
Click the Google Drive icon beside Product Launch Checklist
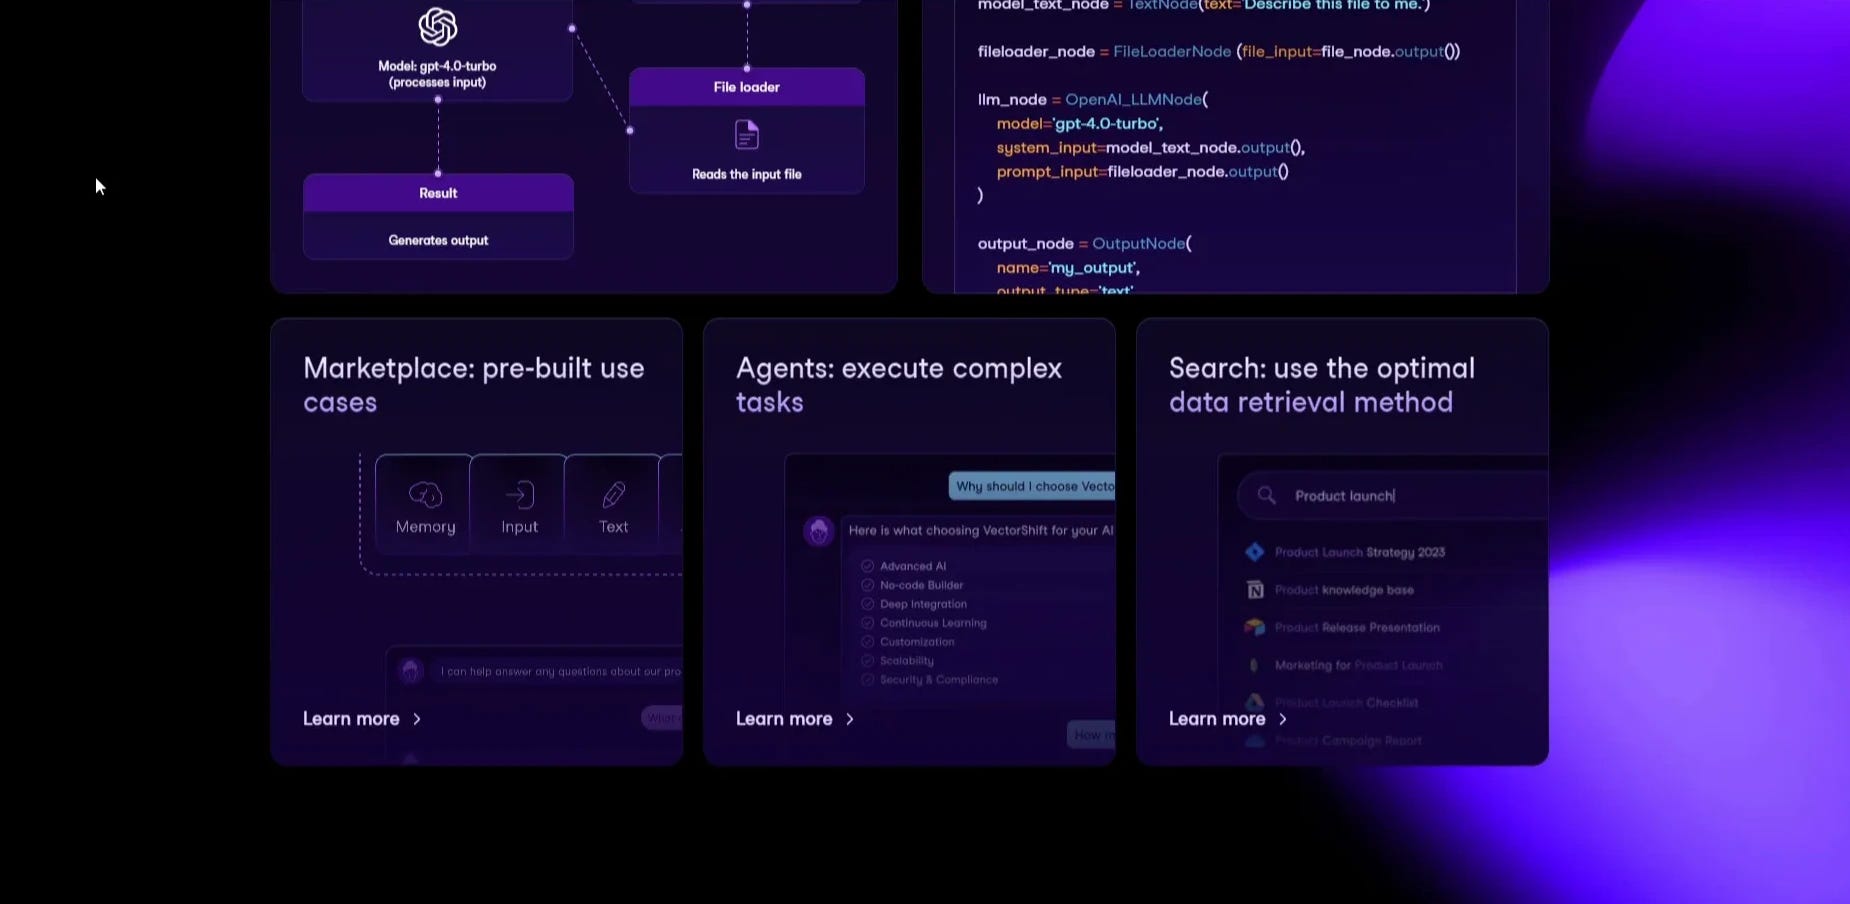coord(1255,702)
